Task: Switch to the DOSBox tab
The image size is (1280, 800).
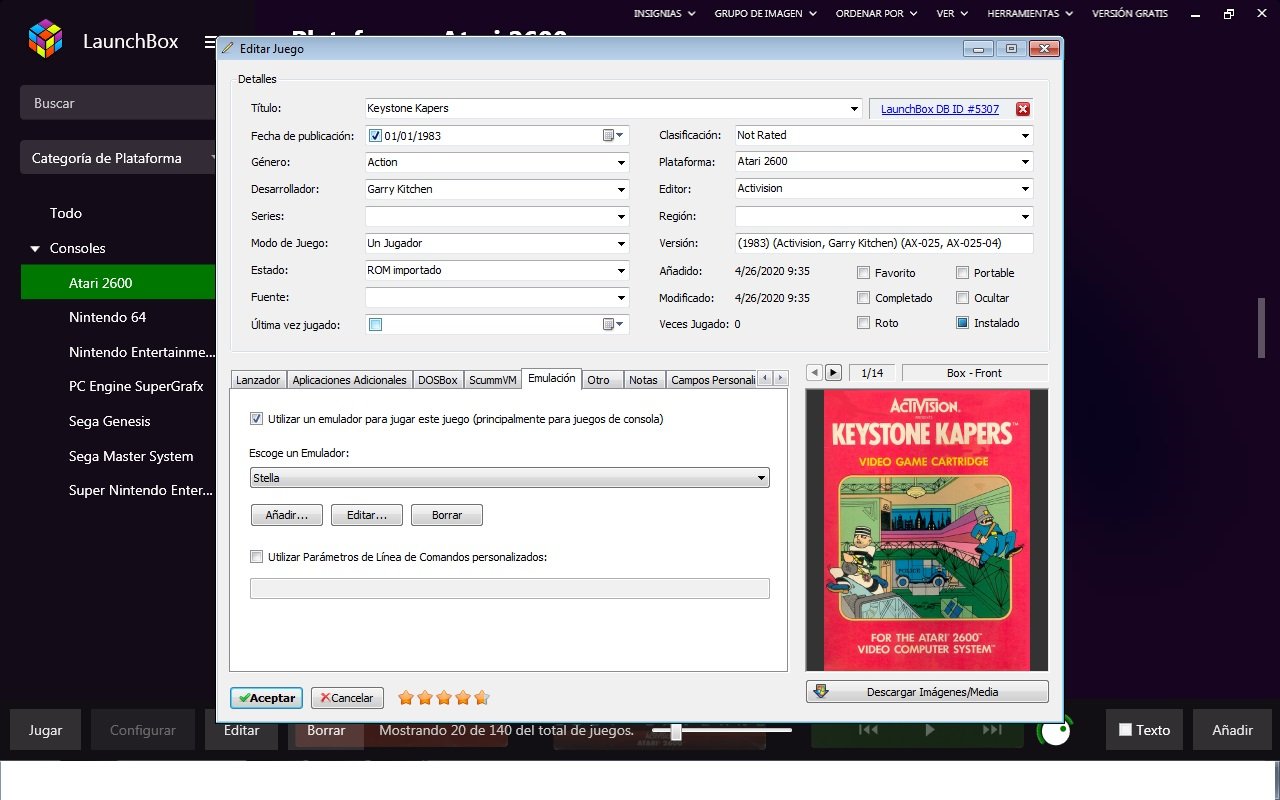Action: point(438,380)
